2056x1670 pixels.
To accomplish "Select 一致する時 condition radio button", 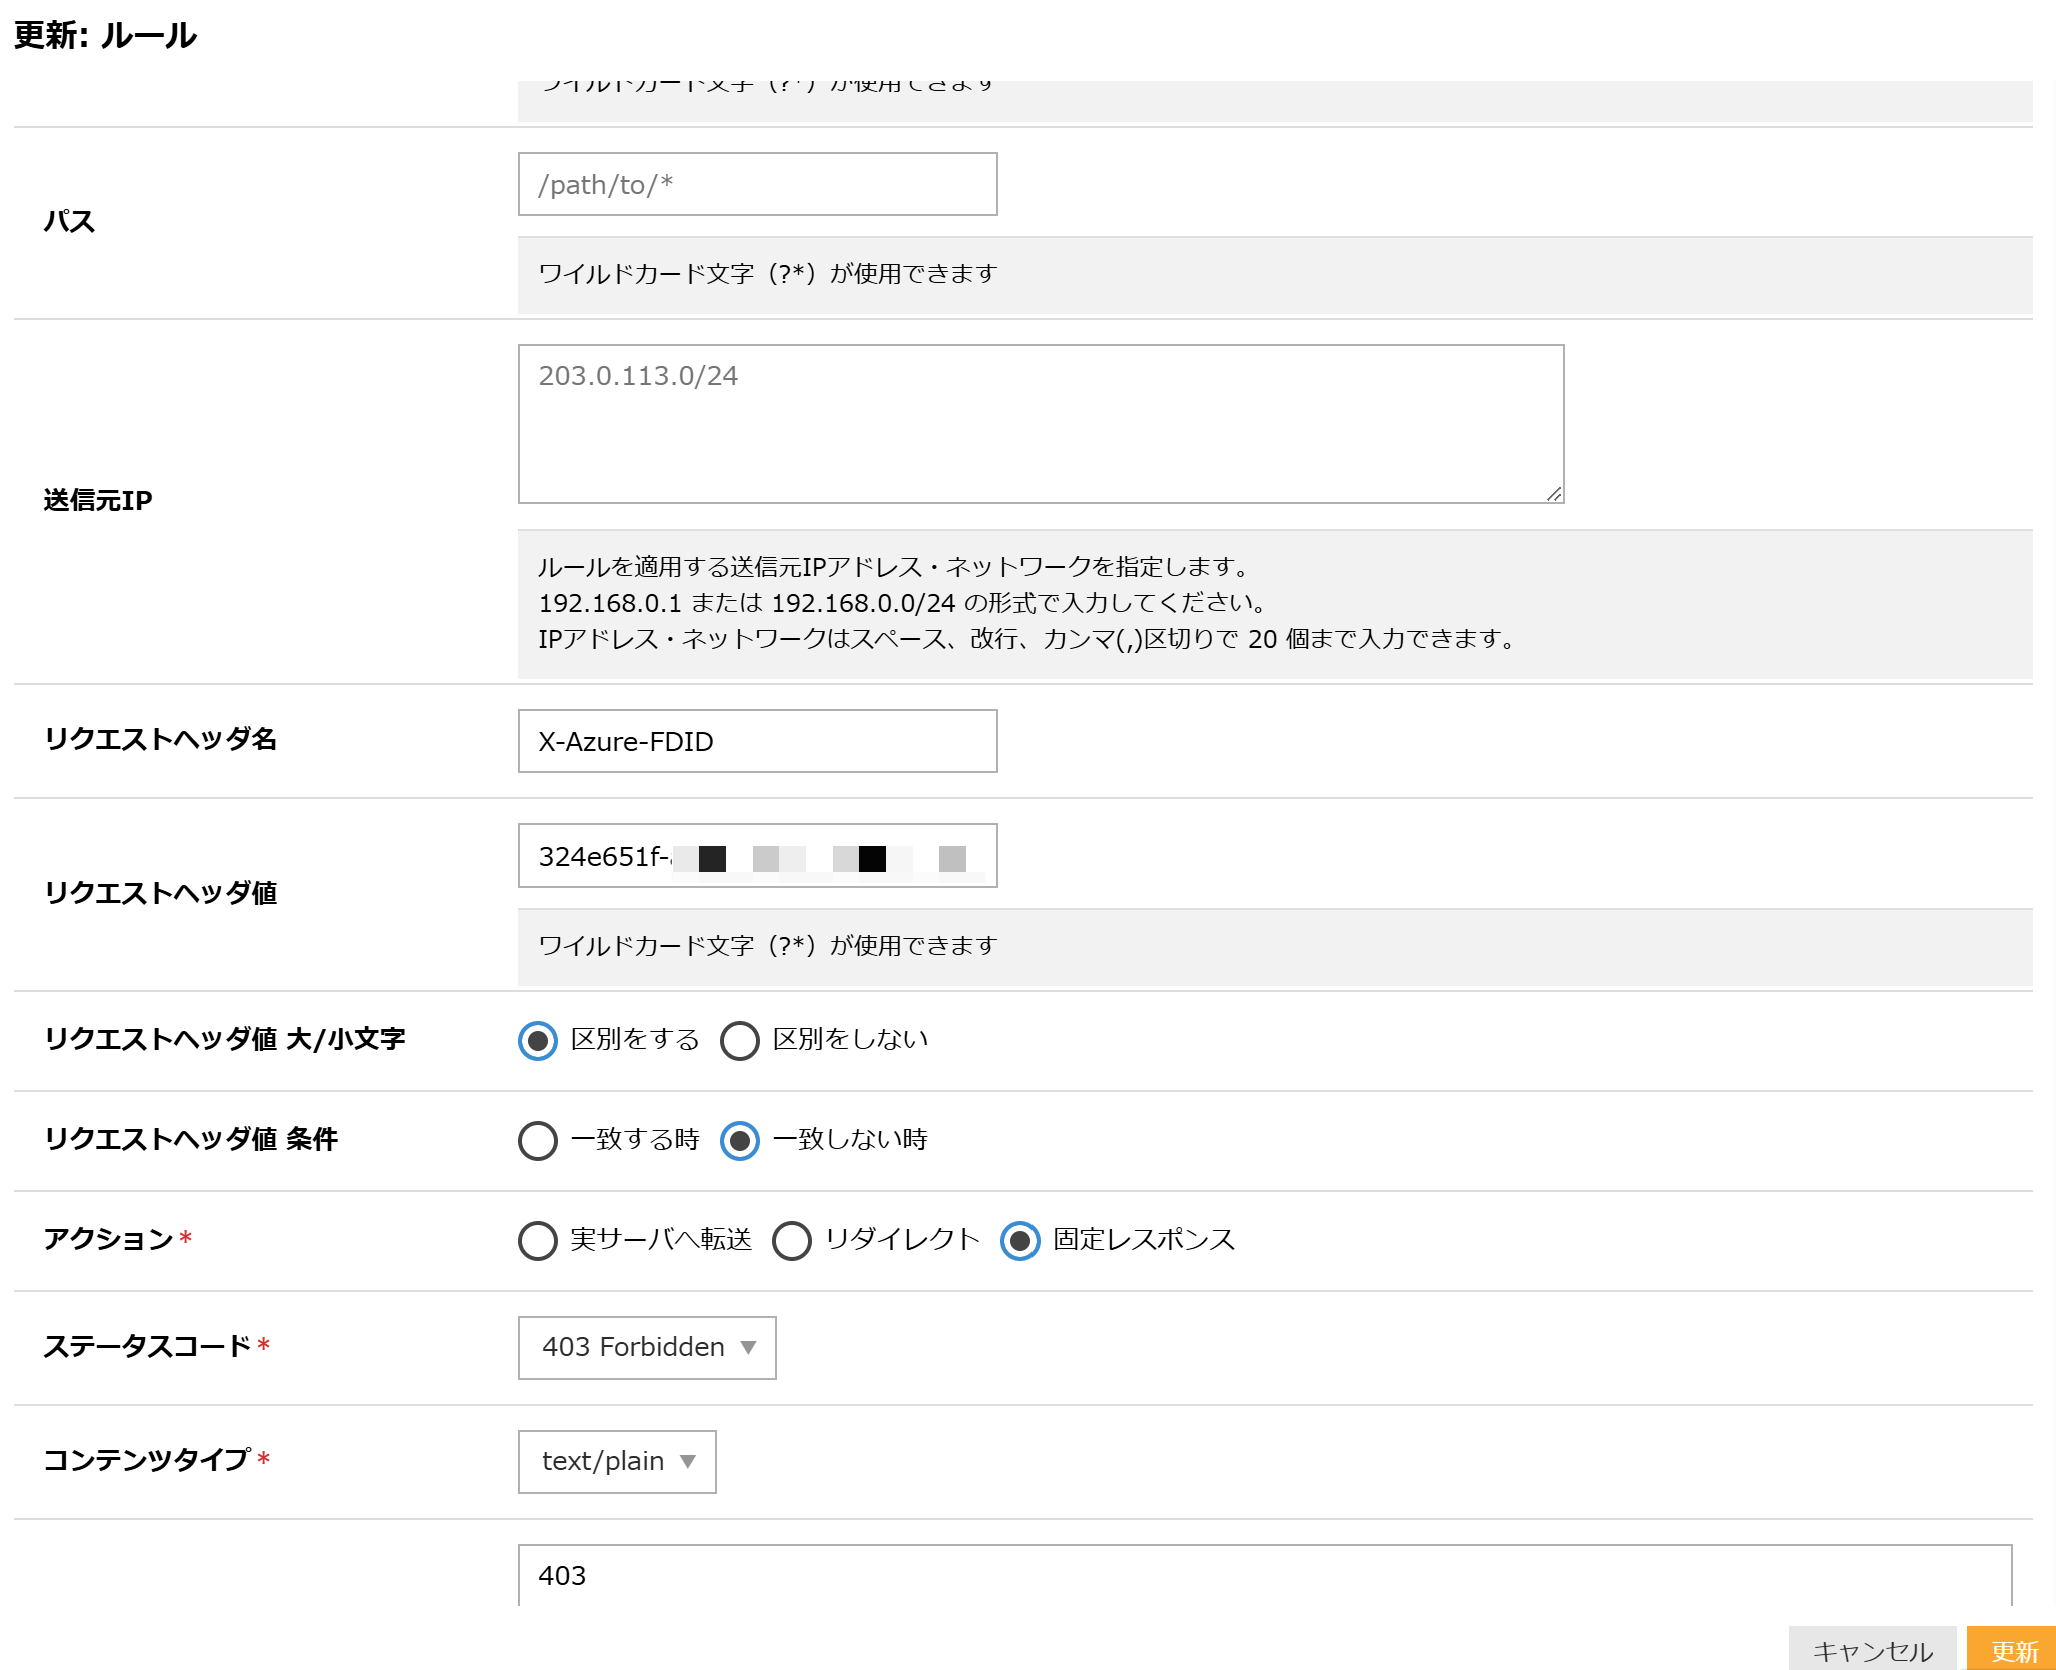I will [x=538, y=1141].
